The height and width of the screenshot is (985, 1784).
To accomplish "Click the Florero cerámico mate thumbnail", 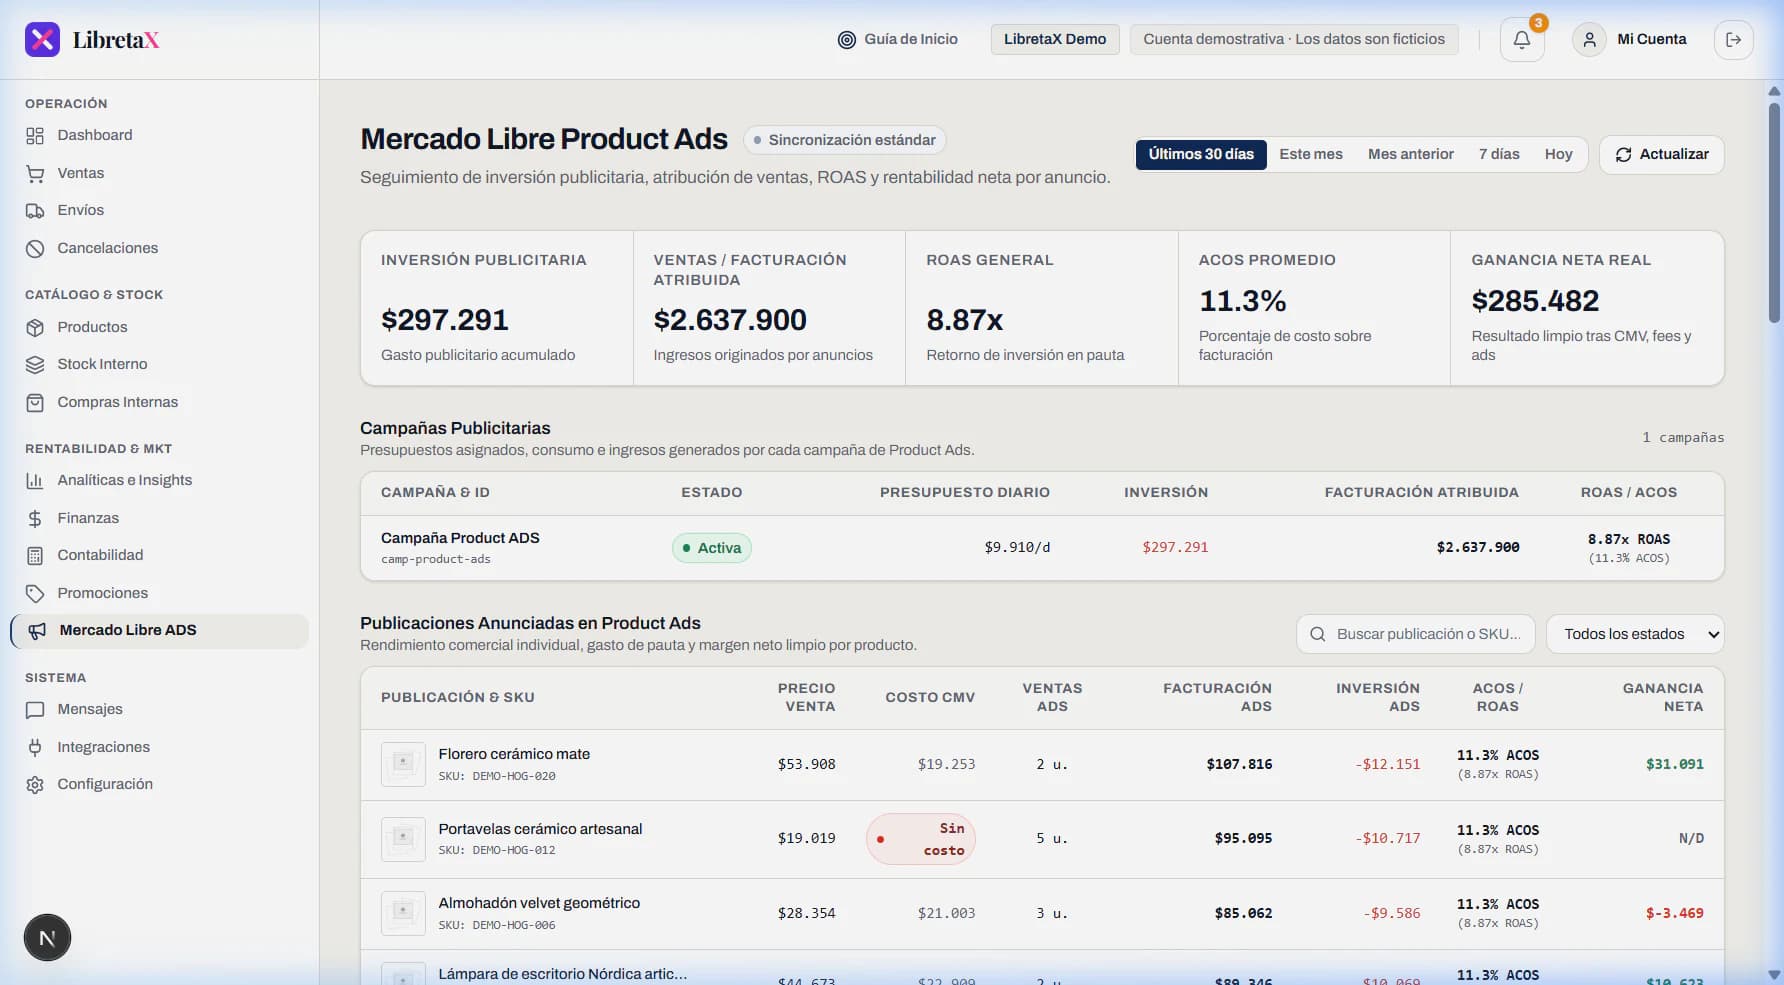I will (403, 764).
